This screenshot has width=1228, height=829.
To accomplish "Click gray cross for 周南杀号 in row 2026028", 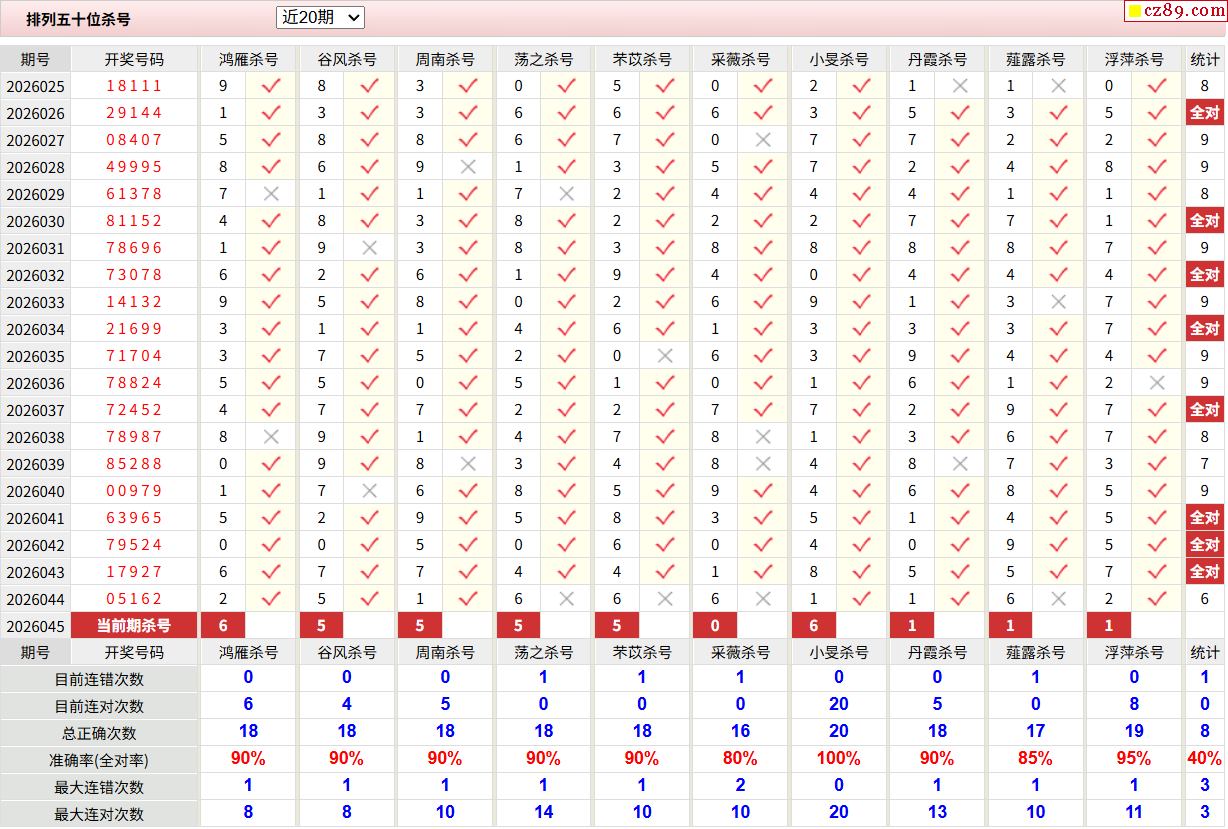I will (468, 167).
